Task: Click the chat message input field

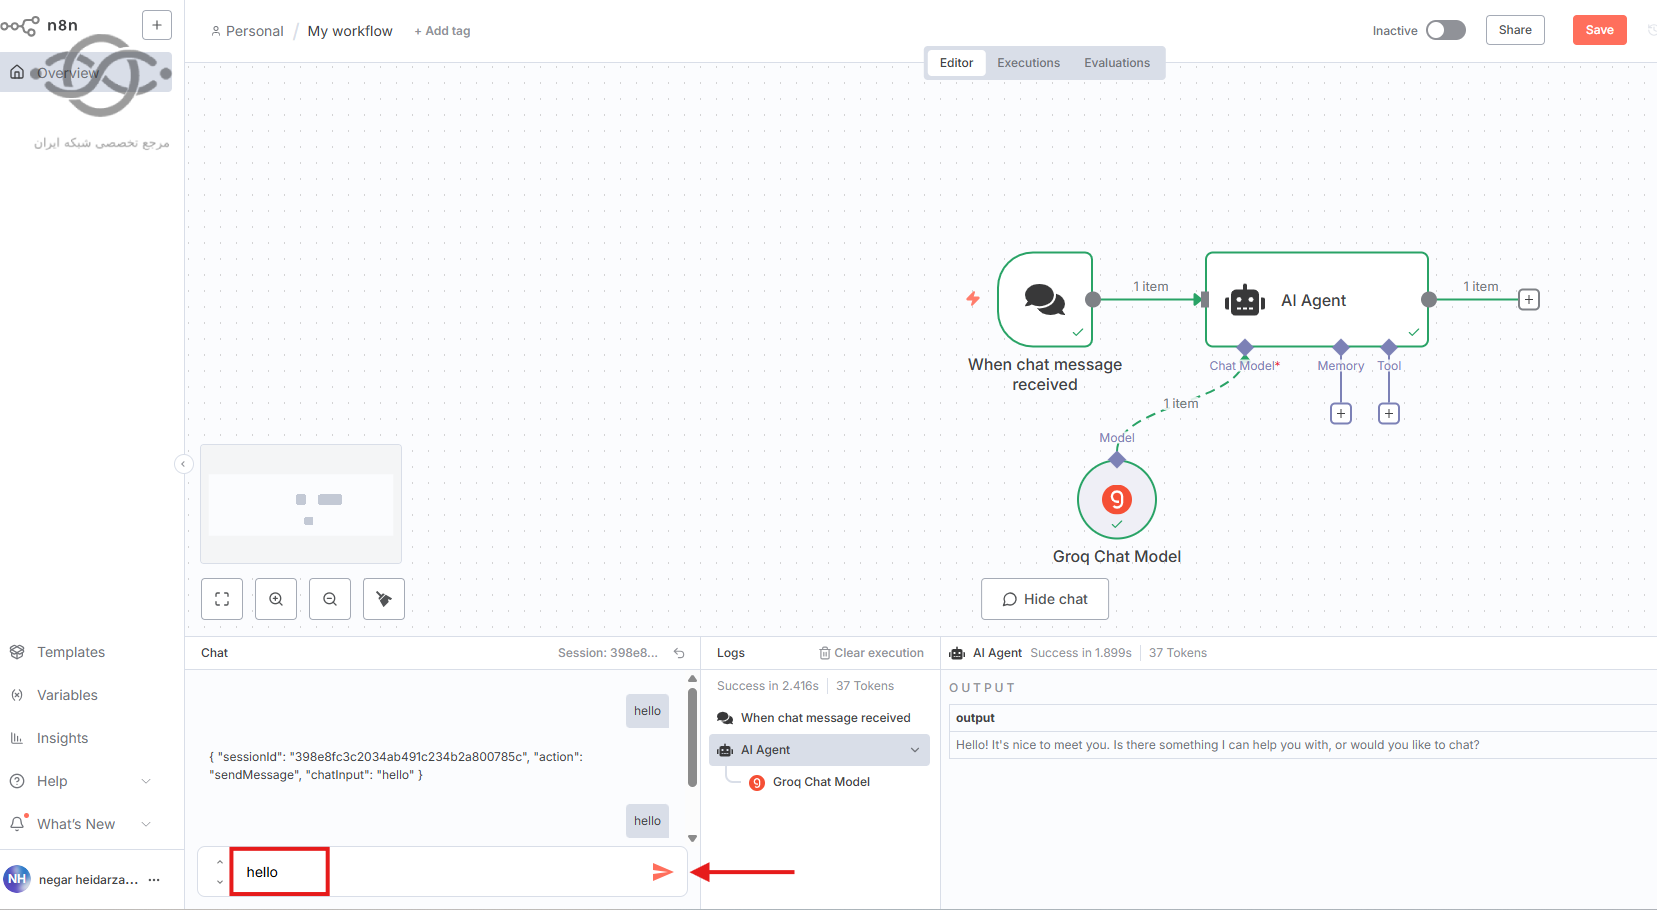Action: pos(440,872)
